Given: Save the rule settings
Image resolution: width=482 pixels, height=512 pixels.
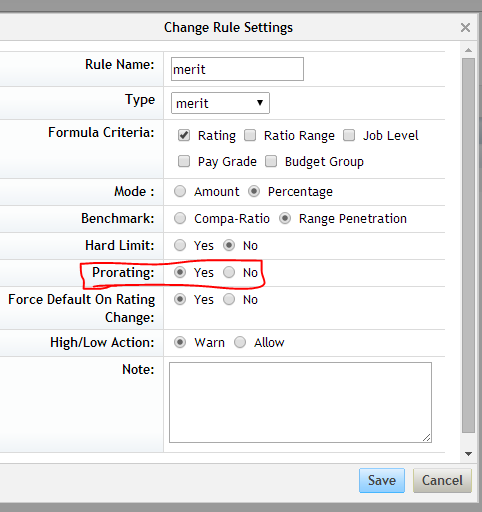Looking at the screenshot, I should [382, 480].
